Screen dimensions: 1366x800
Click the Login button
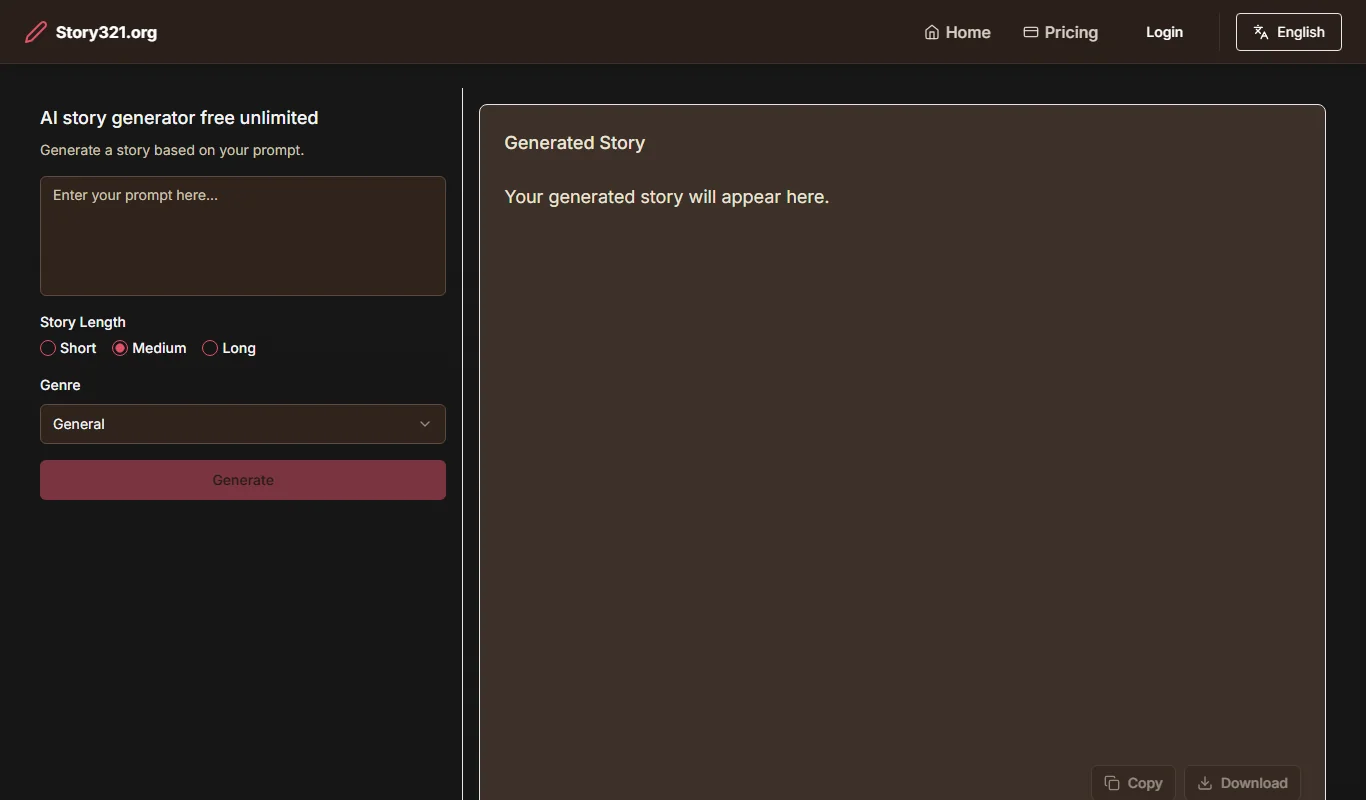(x=1164, y=32)
